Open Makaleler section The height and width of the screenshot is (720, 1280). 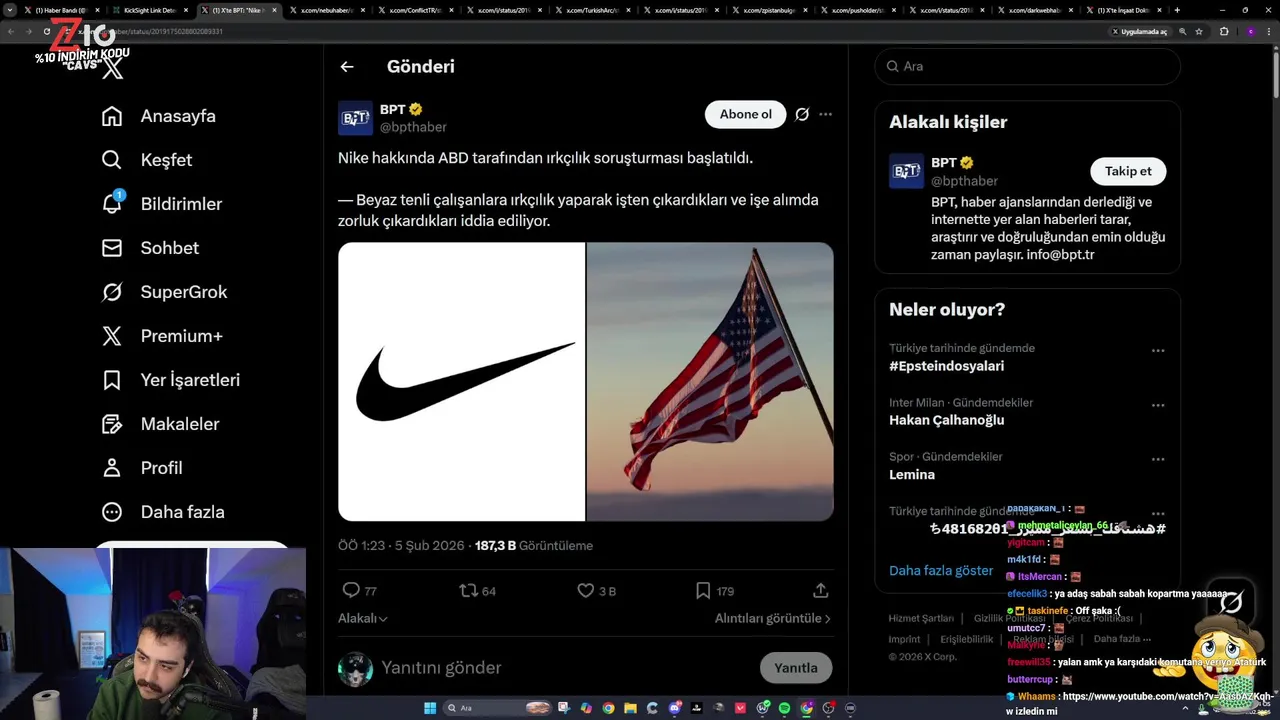tap(160, 424)
